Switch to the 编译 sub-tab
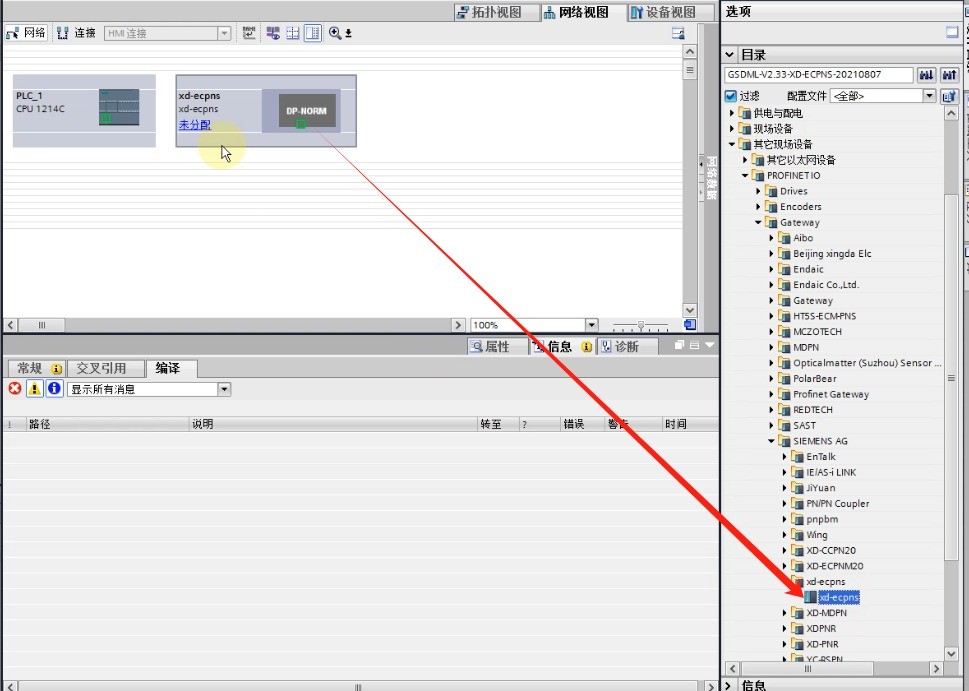The height and width of the screenshot is (691, 969). click(x=171, y=368)
